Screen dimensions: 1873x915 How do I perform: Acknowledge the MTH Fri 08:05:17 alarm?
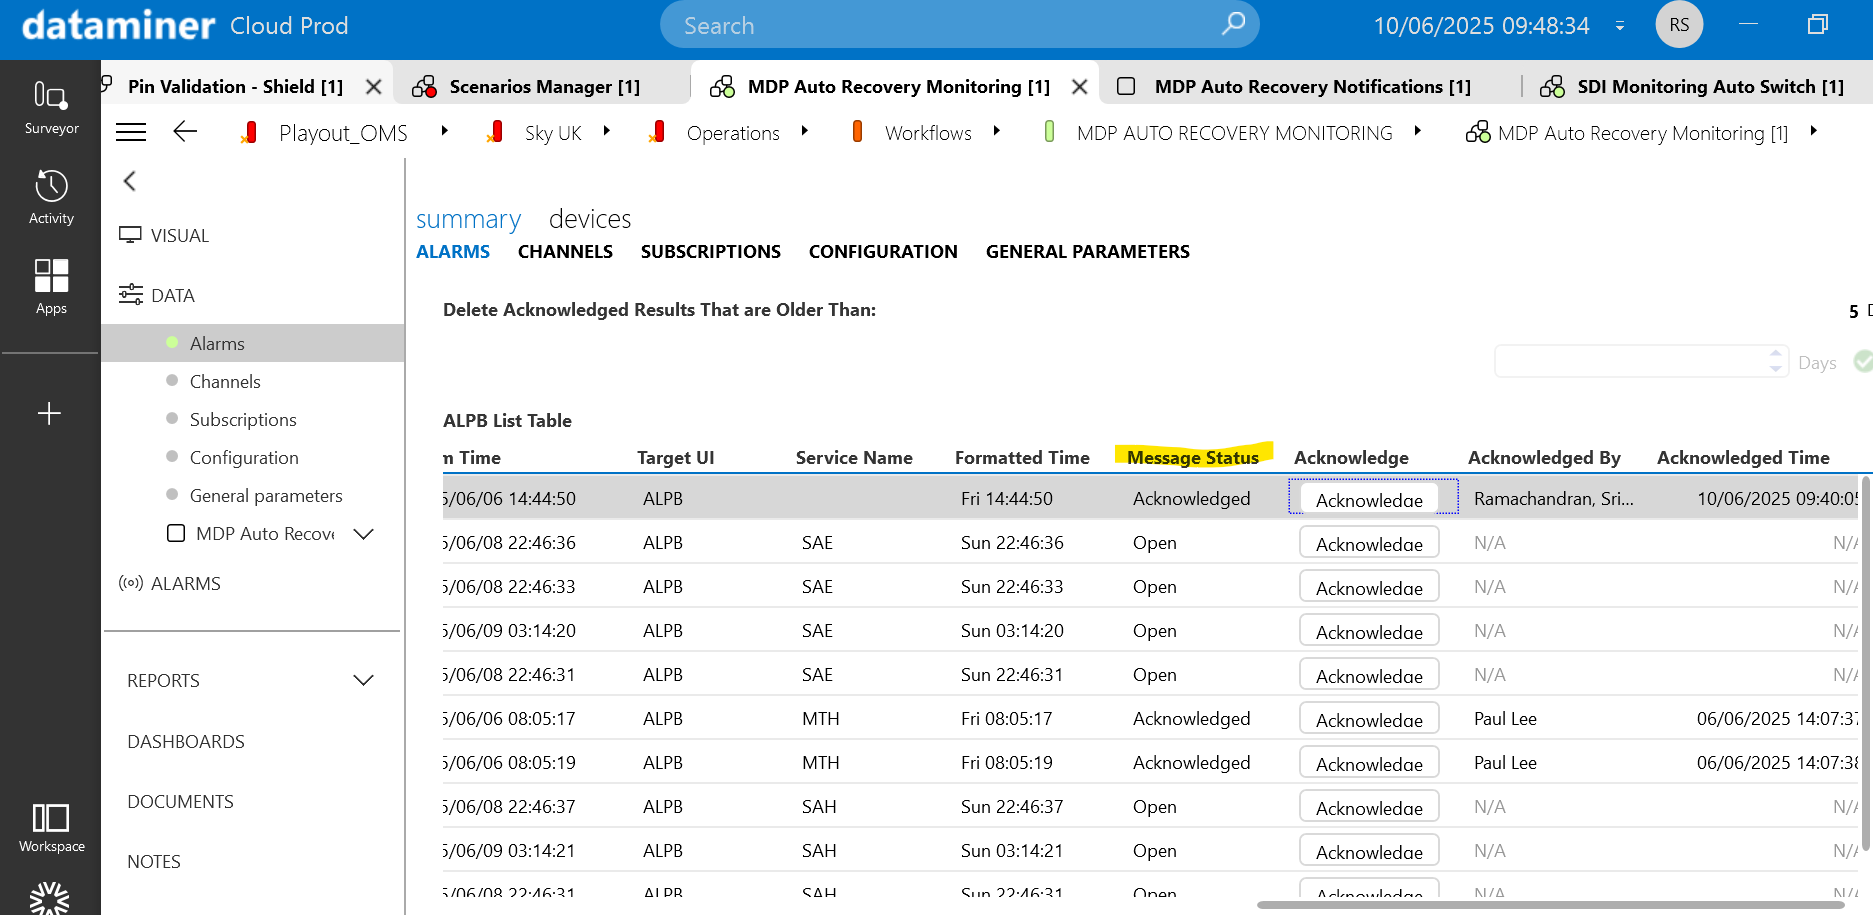coord(1369,719)
